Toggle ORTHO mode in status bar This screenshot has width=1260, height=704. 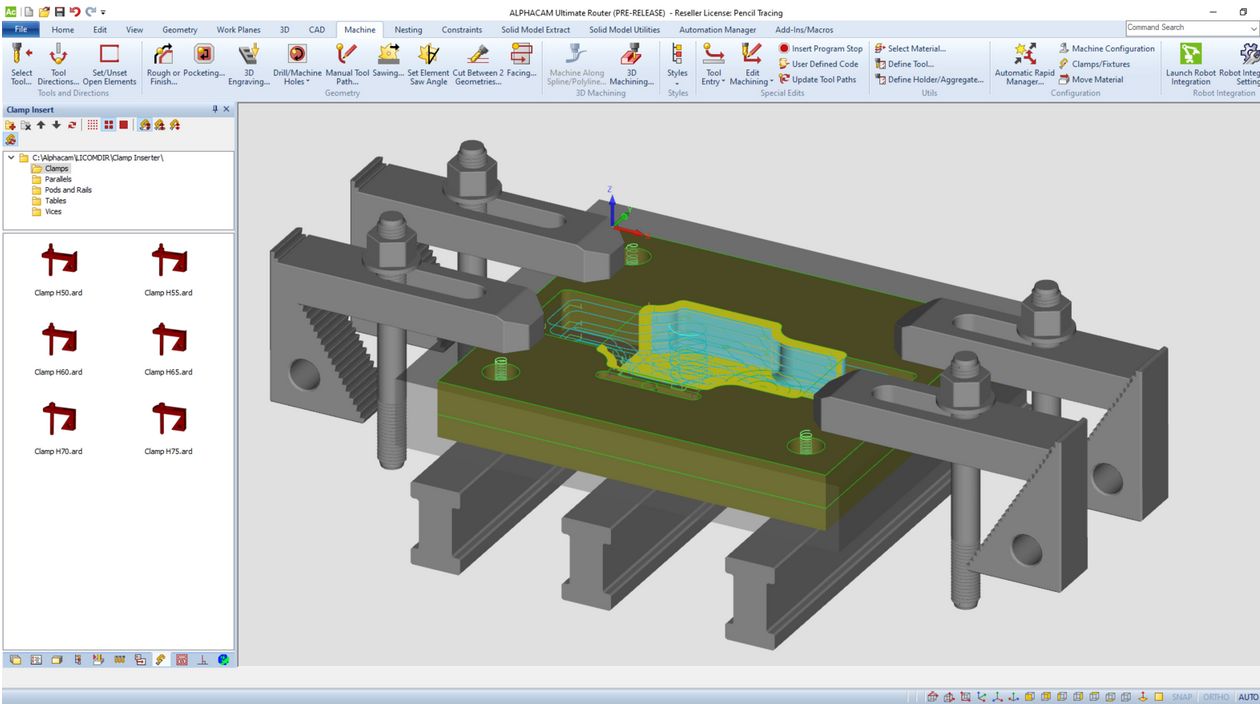1216,697
